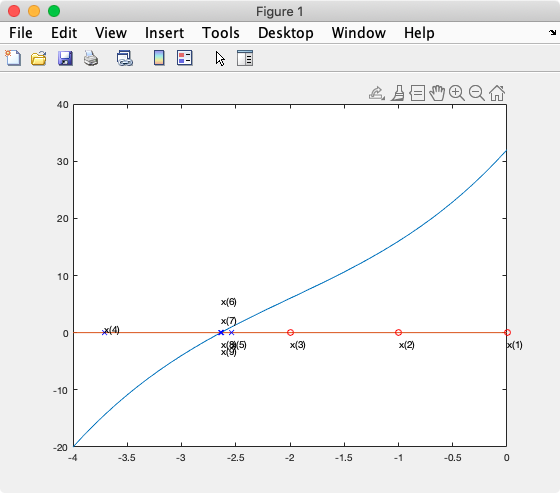Click the Link Plot toolbar icon
560x493 pixels.
[125, 58]
